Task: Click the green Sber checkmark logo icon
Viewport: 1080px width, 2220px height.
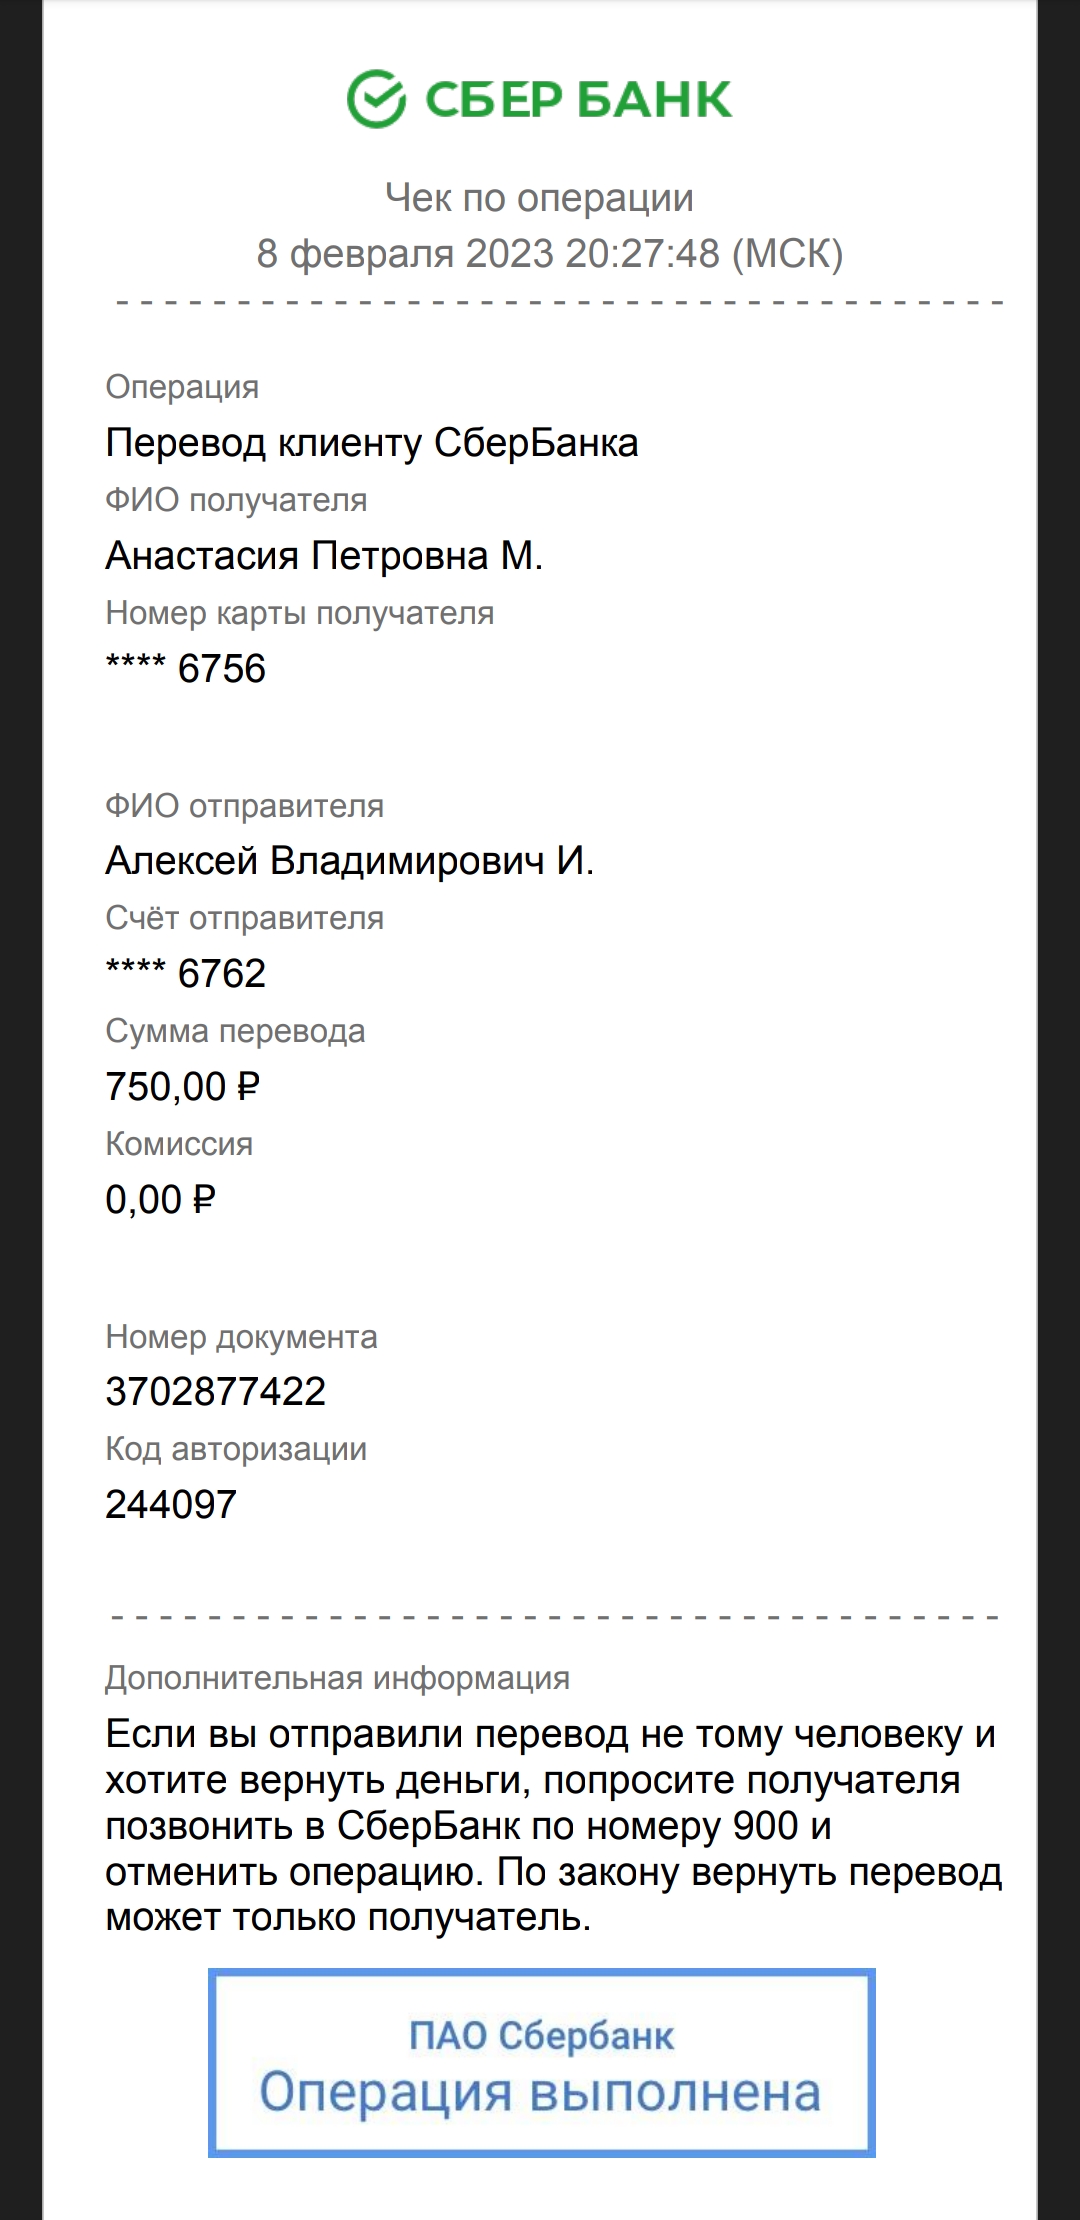Action: tap(376, 99)
